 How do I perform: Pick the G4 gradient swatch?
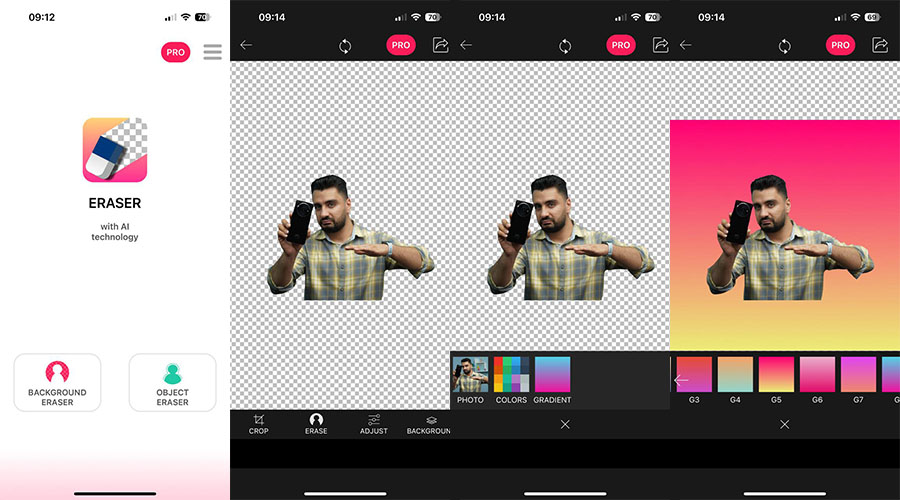[735, 375]
